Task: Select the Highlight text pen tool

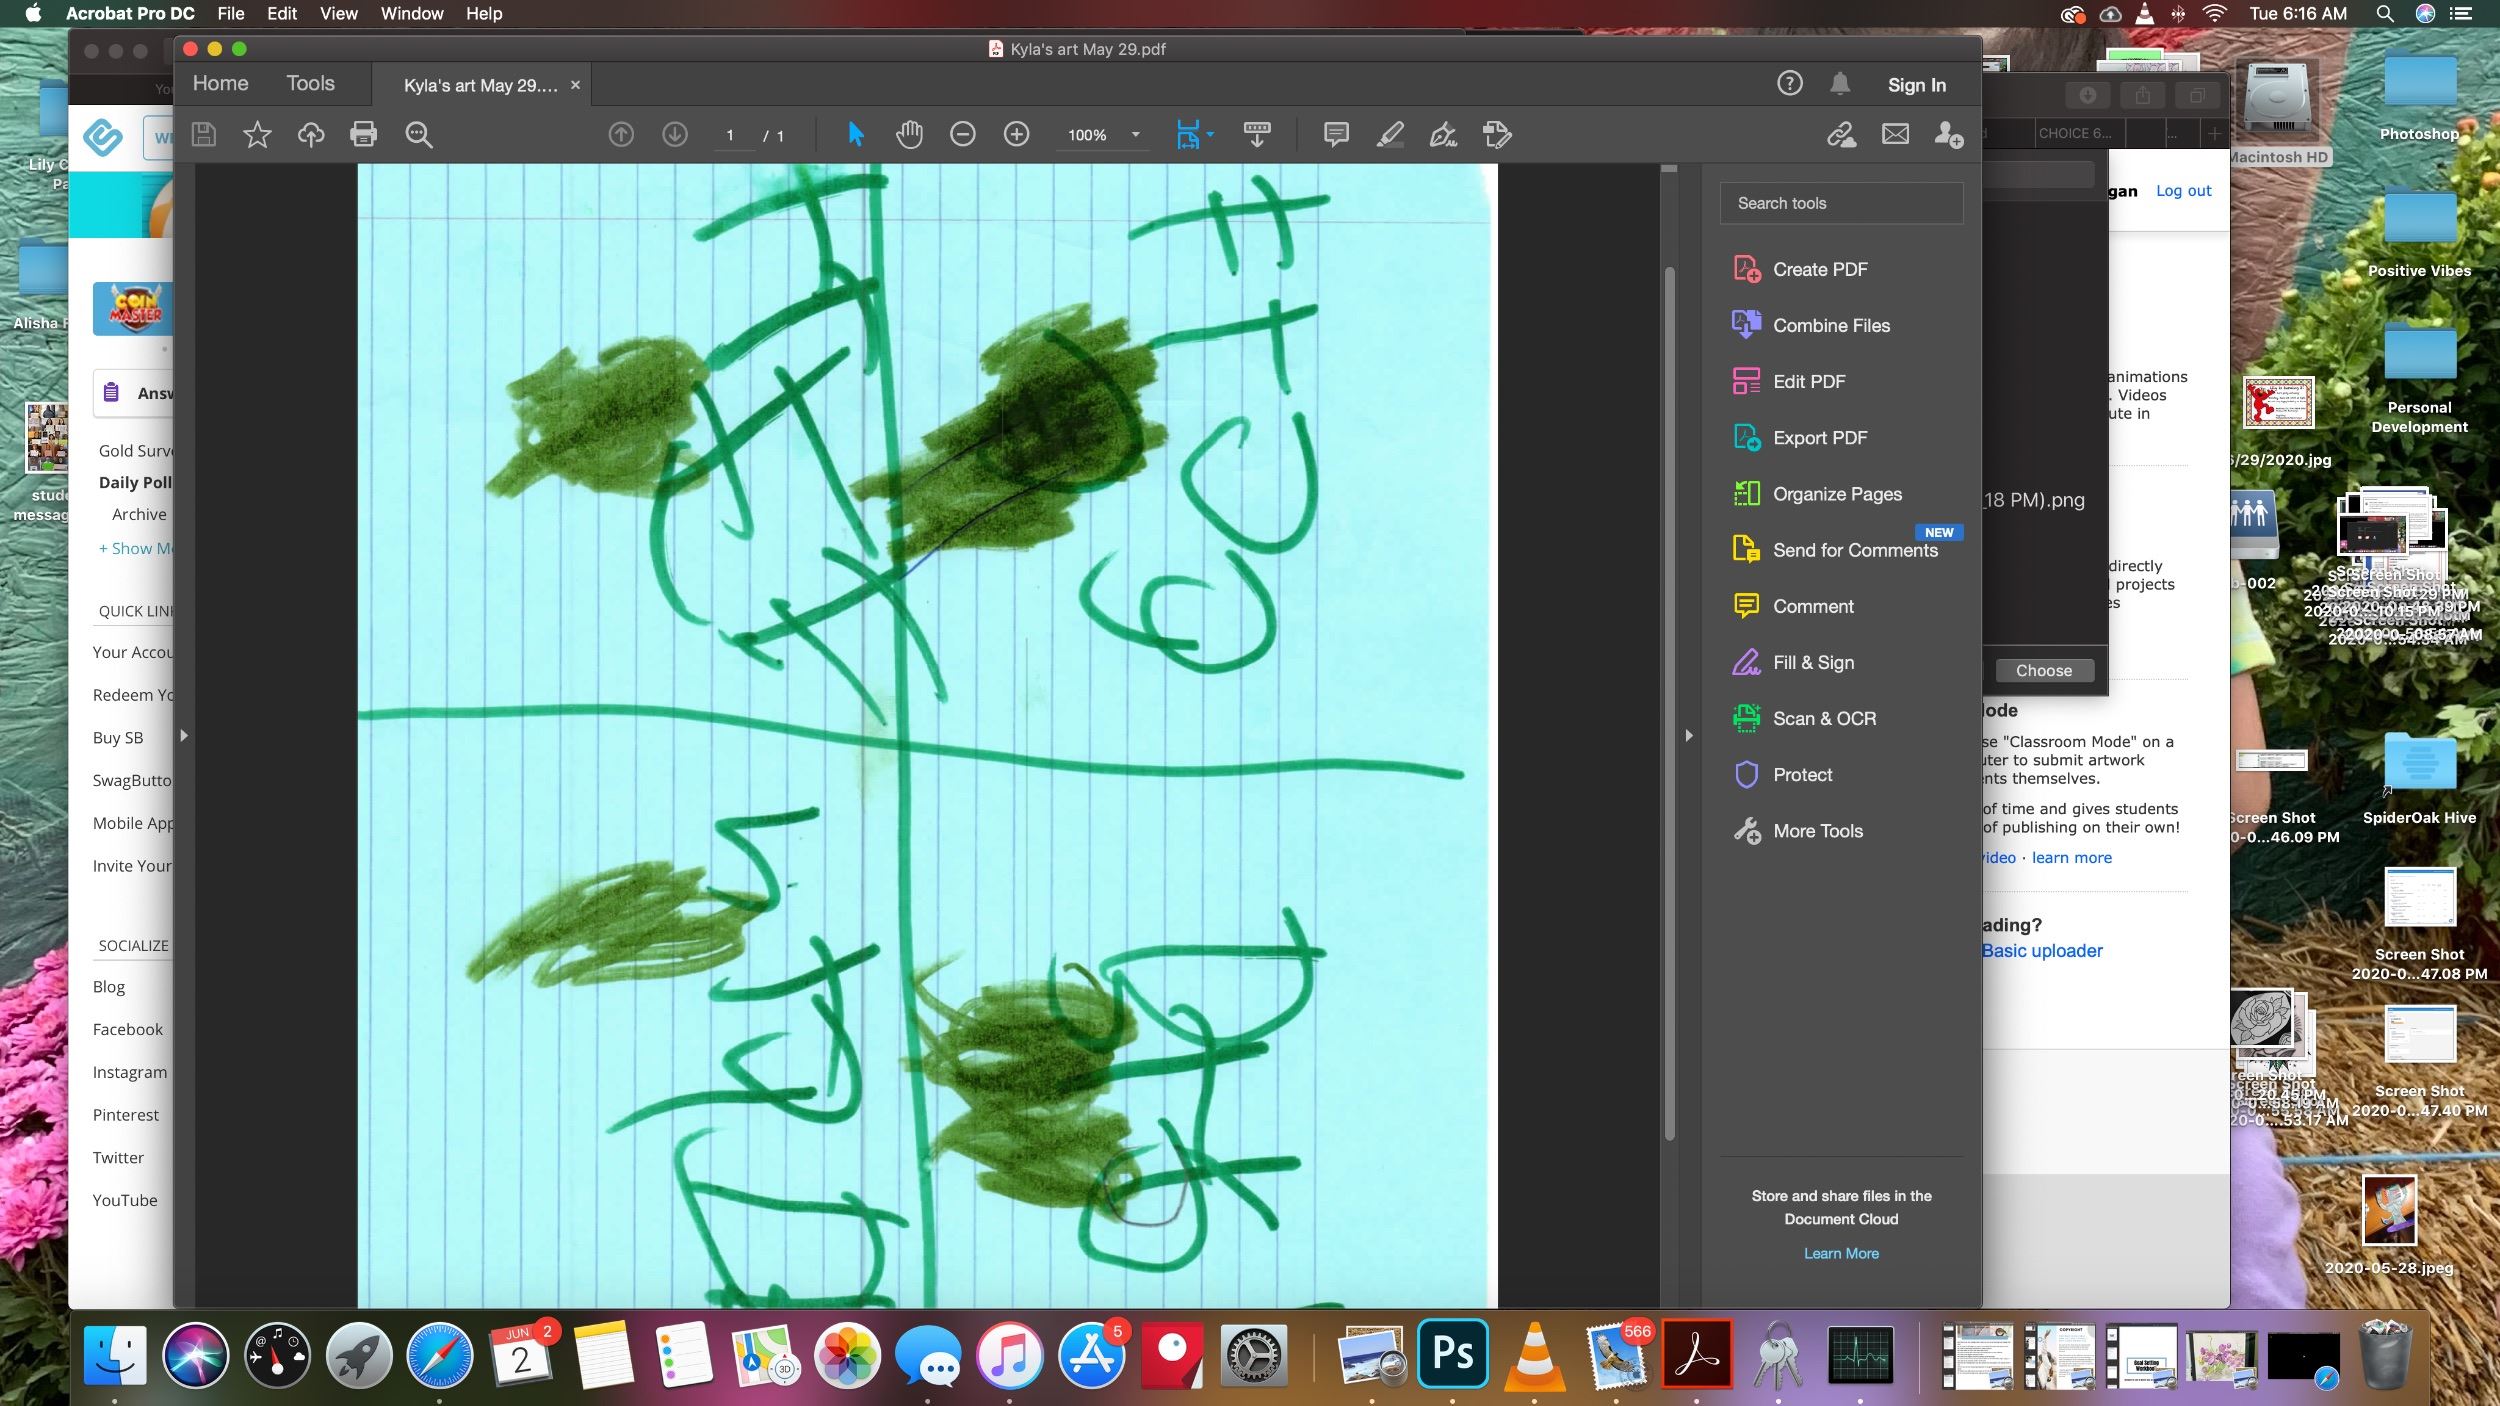Action: 1389,134
